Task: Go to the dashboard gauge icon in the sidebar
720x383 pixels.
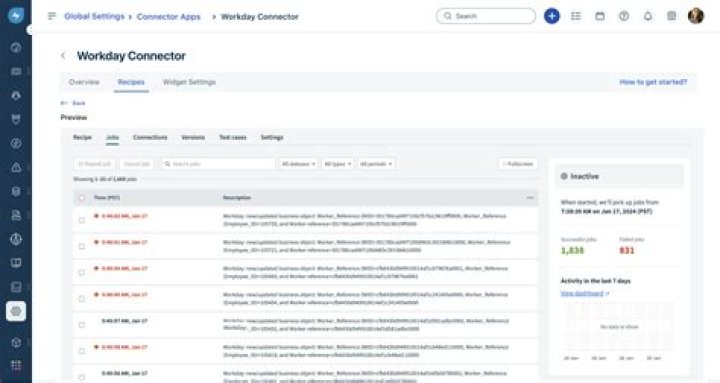Action: (16, 47)
